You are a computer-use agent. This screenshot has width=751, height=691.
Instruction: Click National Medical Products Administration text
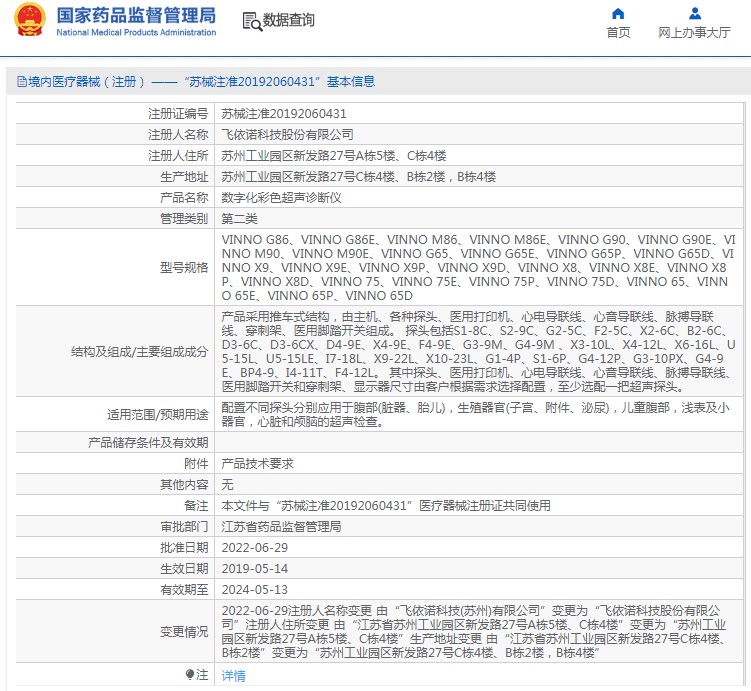point(136,33)
